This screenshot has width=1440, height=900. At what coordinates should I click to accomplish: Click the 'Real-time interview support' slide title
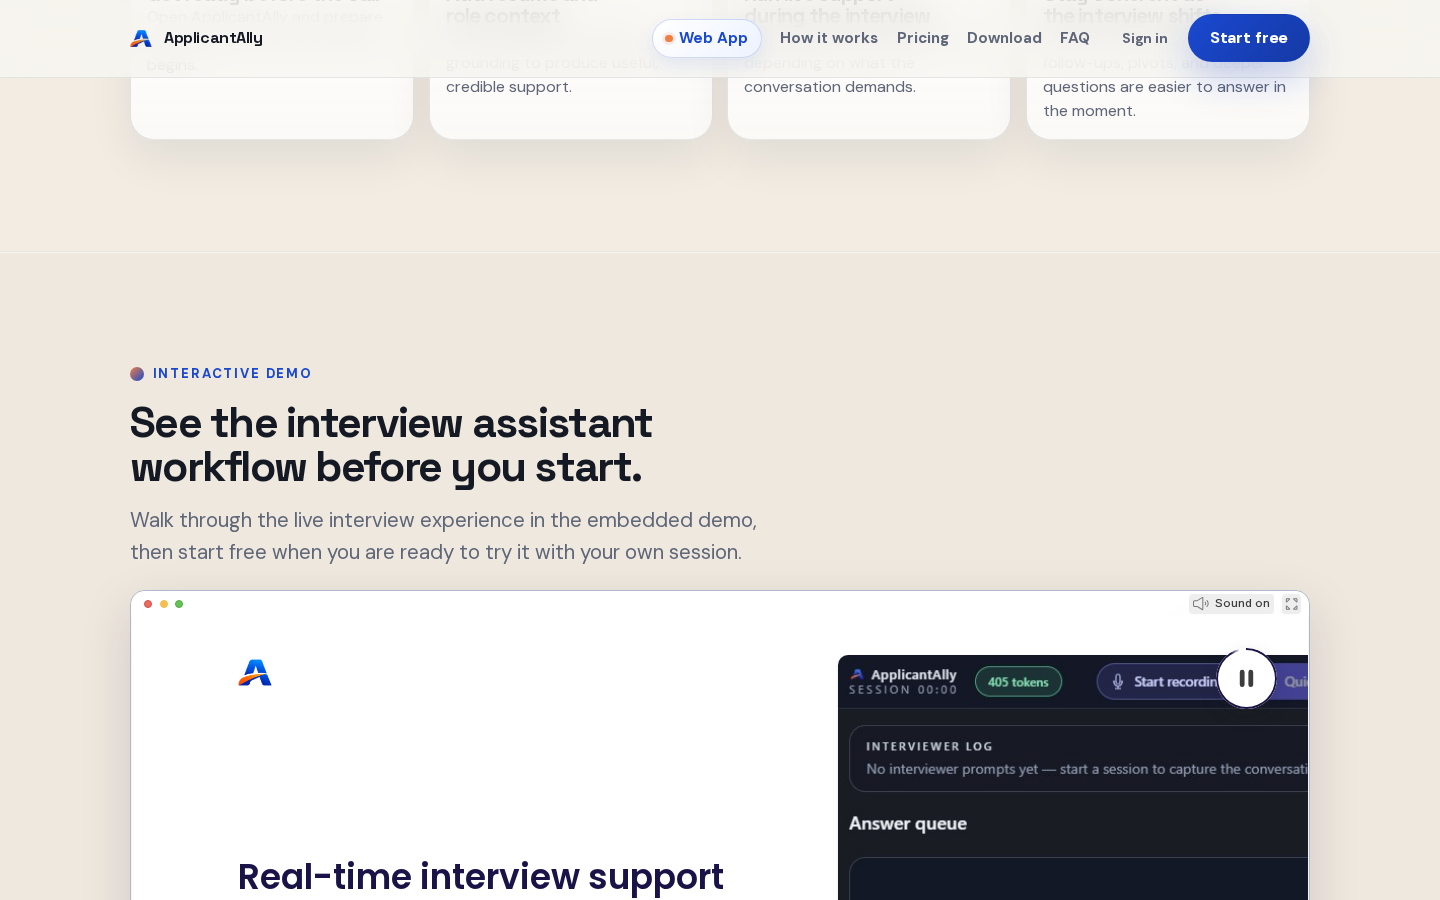tap(481, 876)
